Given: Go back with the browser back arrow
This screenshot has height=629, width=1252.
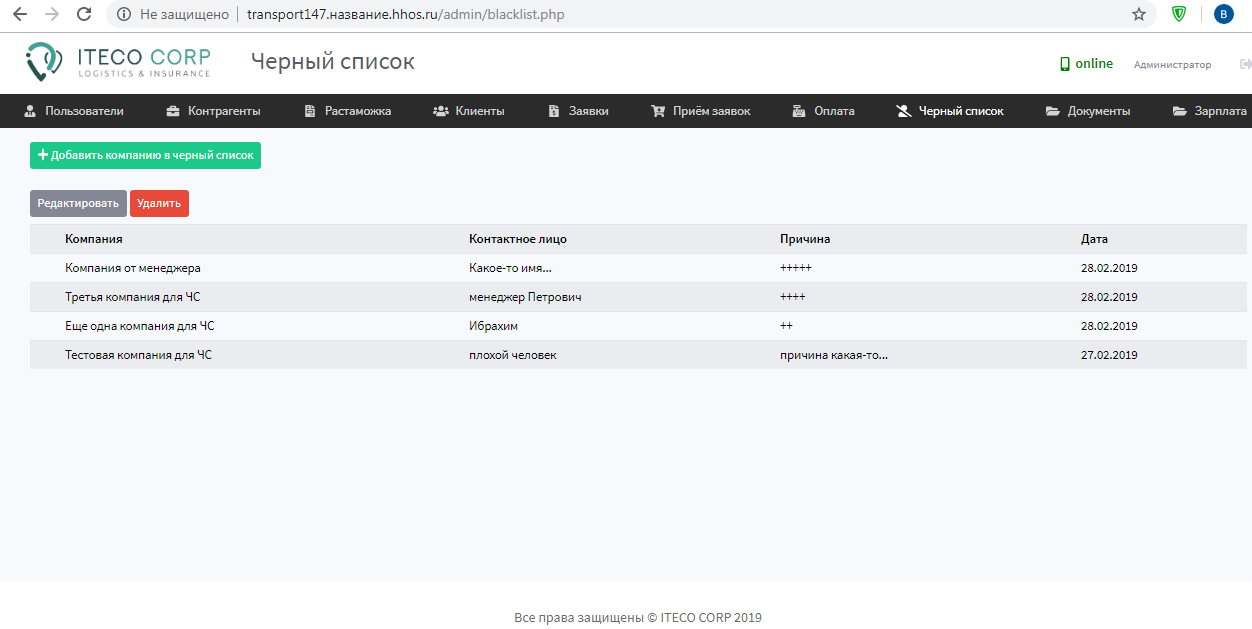Looking at the screenshot, I should [19, 14].
